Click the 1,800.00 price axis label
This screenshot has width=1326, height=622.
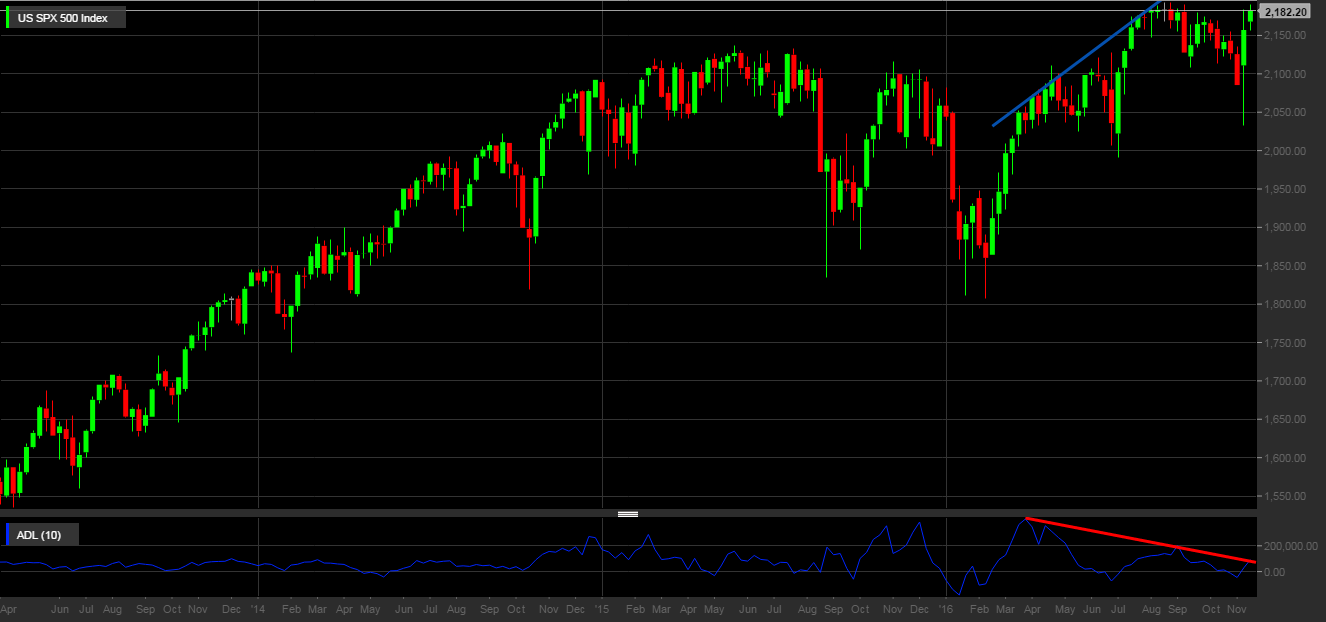(1285, 305)
